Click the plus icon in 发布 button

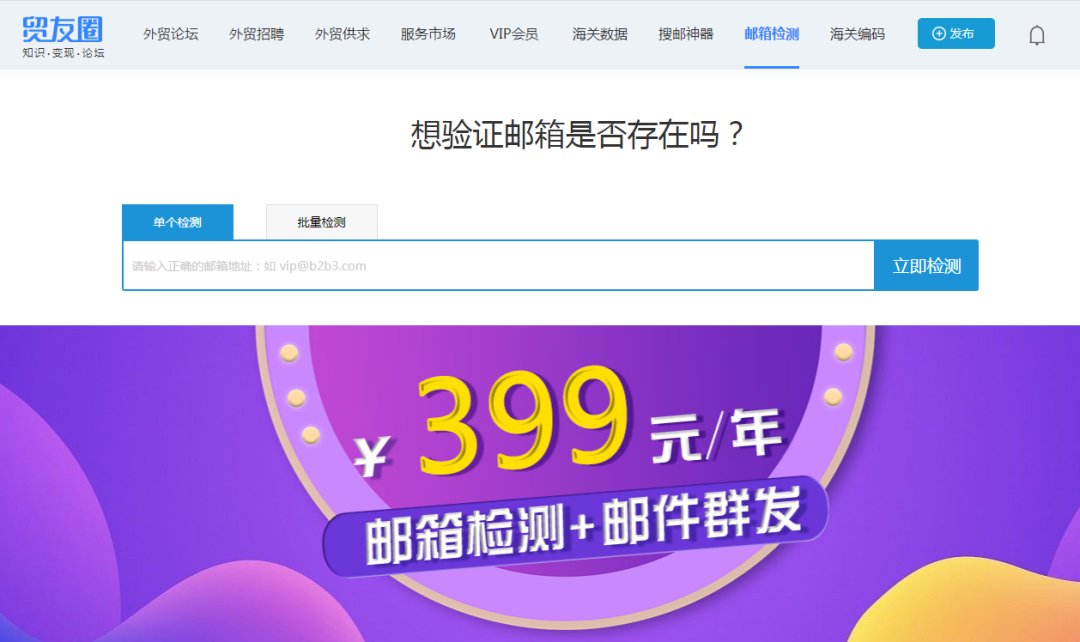(939, 34)
